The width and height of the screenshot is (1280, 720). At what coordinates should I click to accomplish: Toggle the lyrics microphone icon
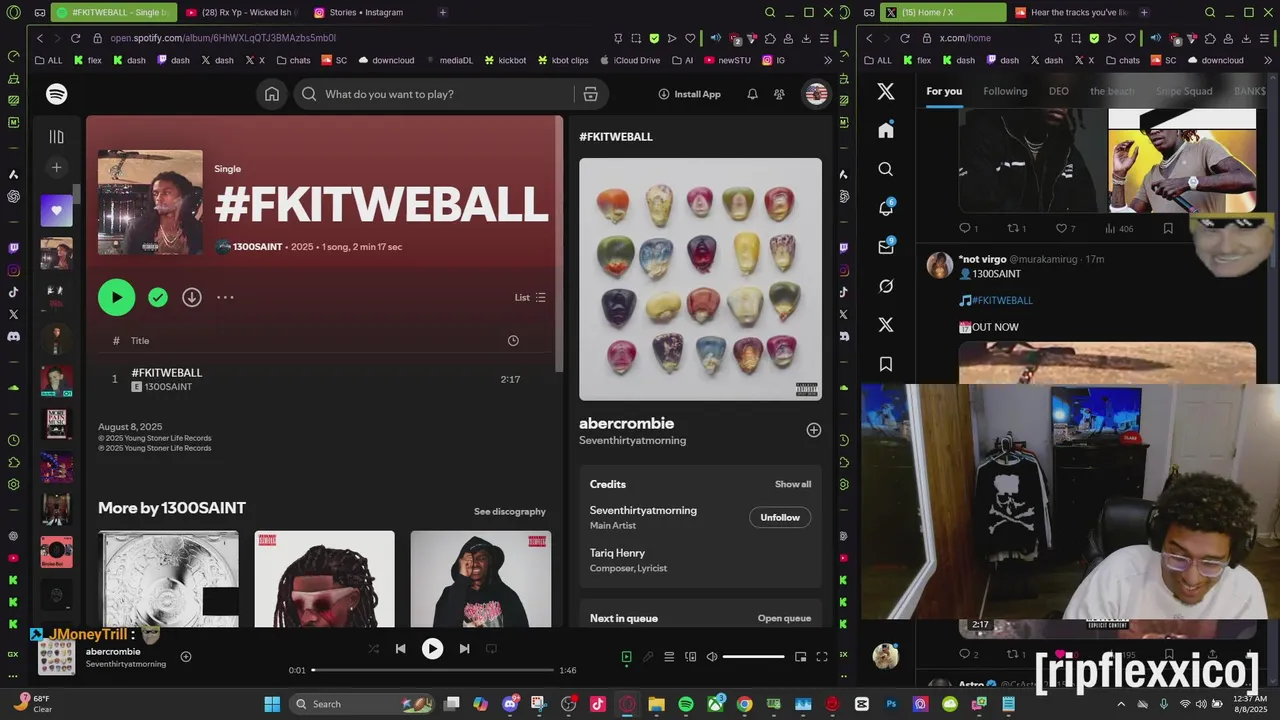pos(648,657)
